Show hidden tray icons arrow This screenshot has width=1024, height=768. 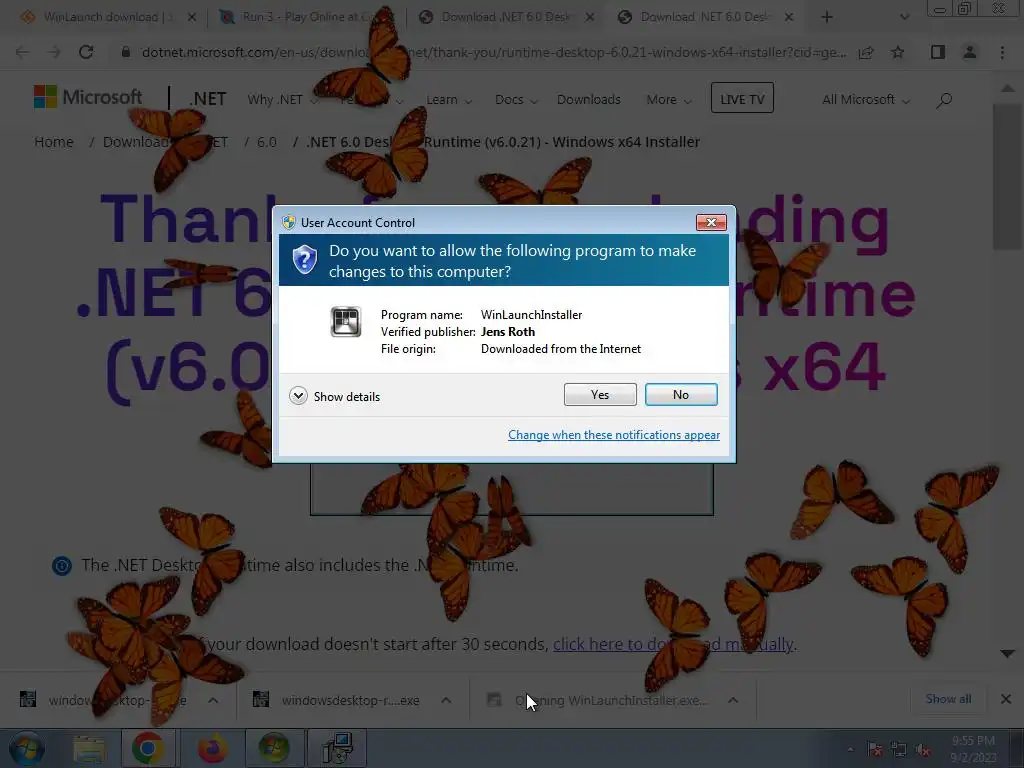point(850,750)
